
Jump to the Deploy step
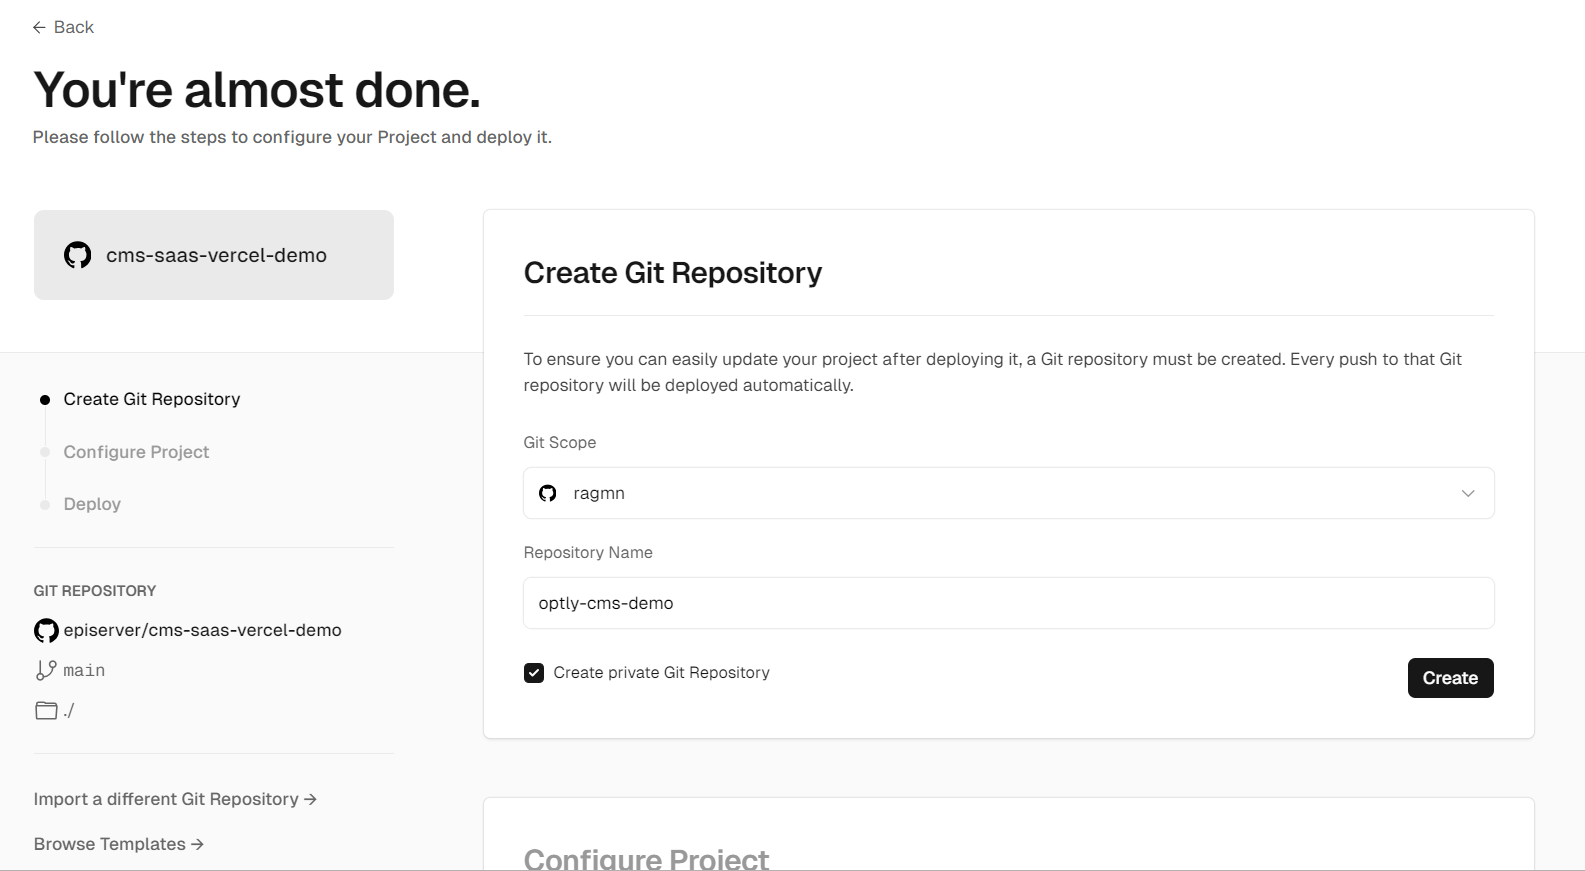(x=92, y=504)
